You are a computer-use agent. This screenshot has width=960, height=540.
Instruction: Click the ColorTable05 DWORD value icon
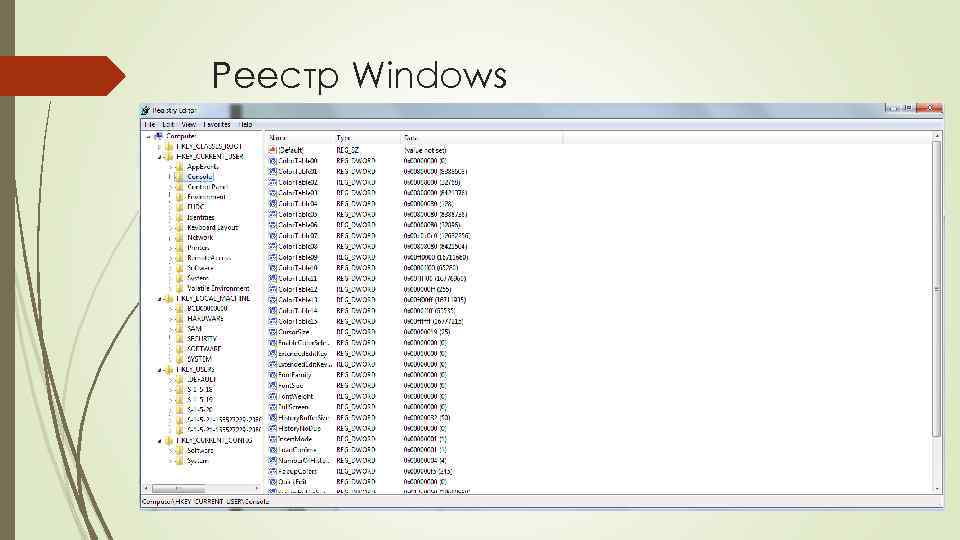click(272, 214)
